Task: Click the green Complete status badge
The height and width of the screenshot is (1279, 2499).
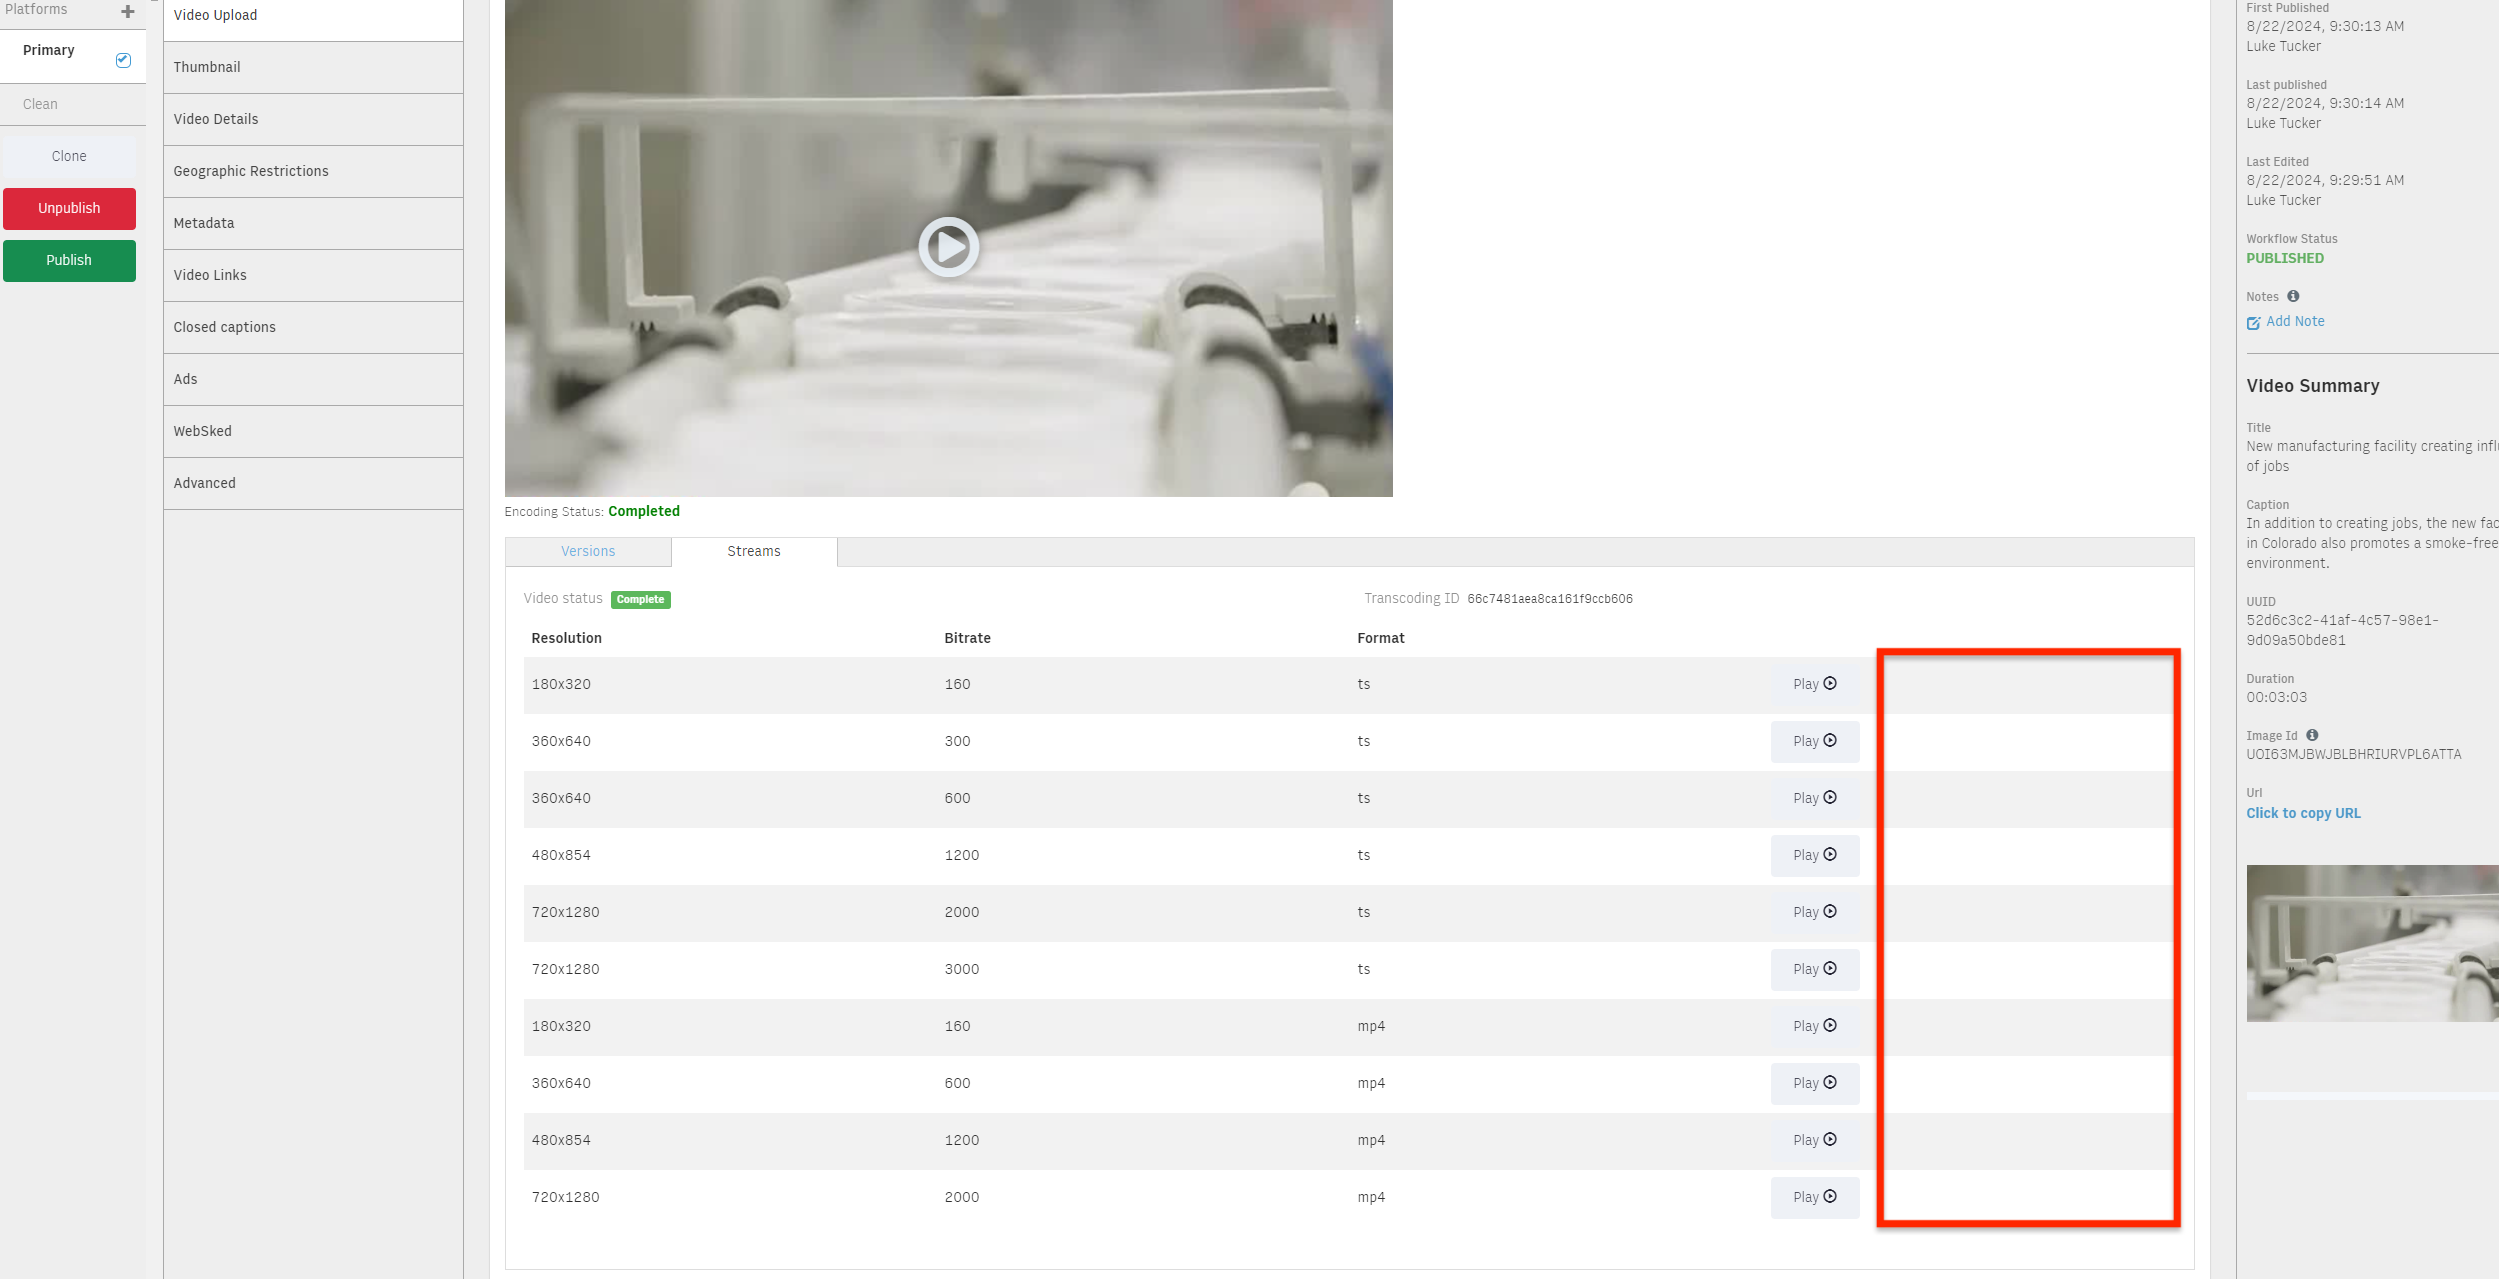Action: coord(640,599)
